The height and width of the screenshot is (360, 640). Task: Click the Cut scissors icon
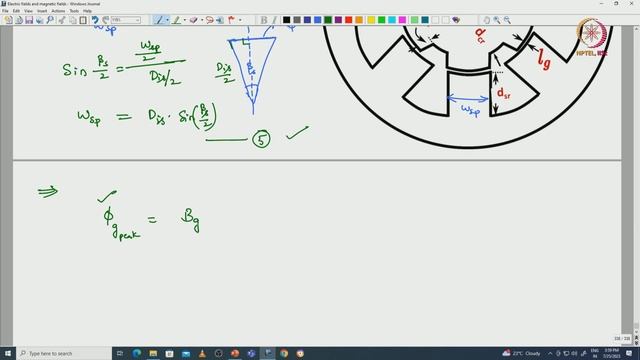(x=62, y=20)
